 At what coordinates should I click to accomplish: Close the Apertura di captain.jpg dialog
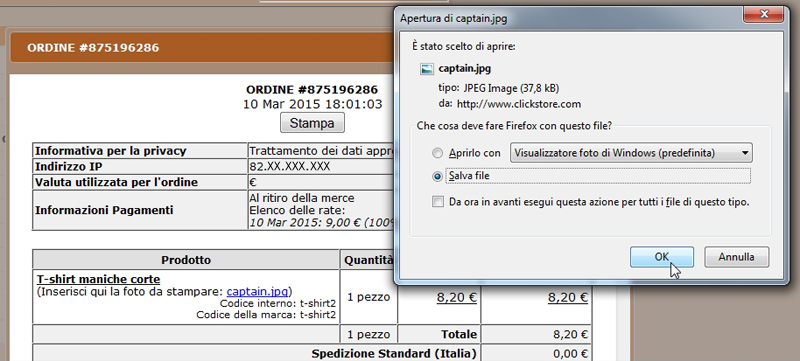763,14
